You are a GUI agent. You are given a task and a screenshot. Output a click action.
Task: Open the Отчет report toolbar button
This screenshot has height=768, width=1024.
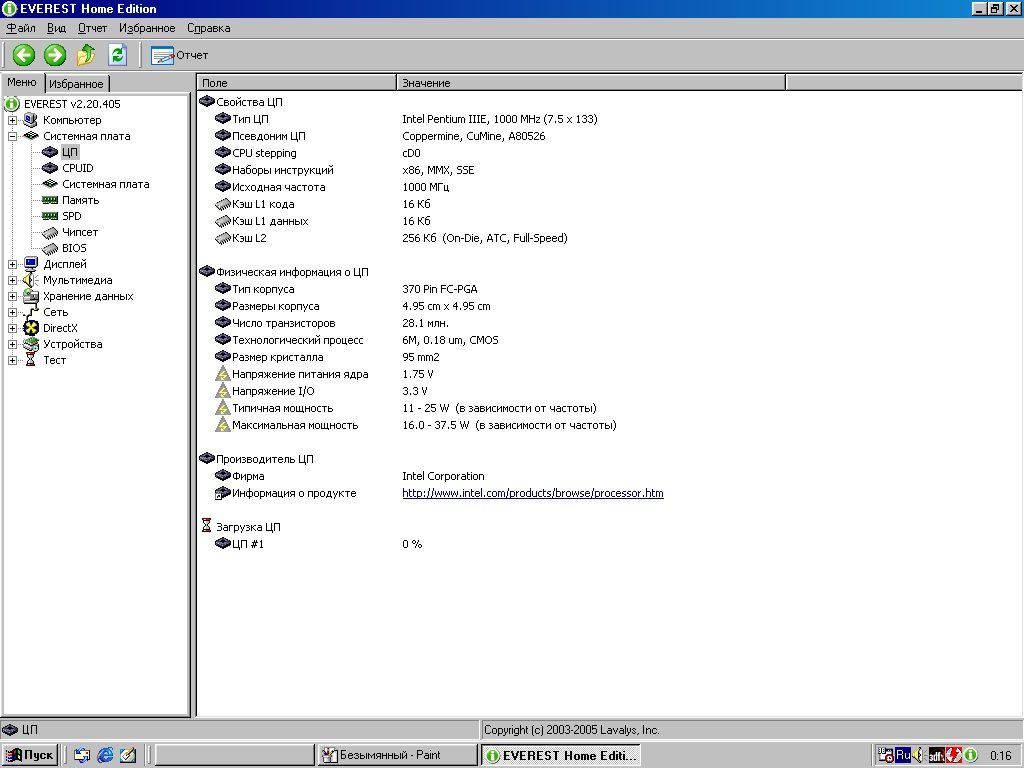(x=180, y=56)
